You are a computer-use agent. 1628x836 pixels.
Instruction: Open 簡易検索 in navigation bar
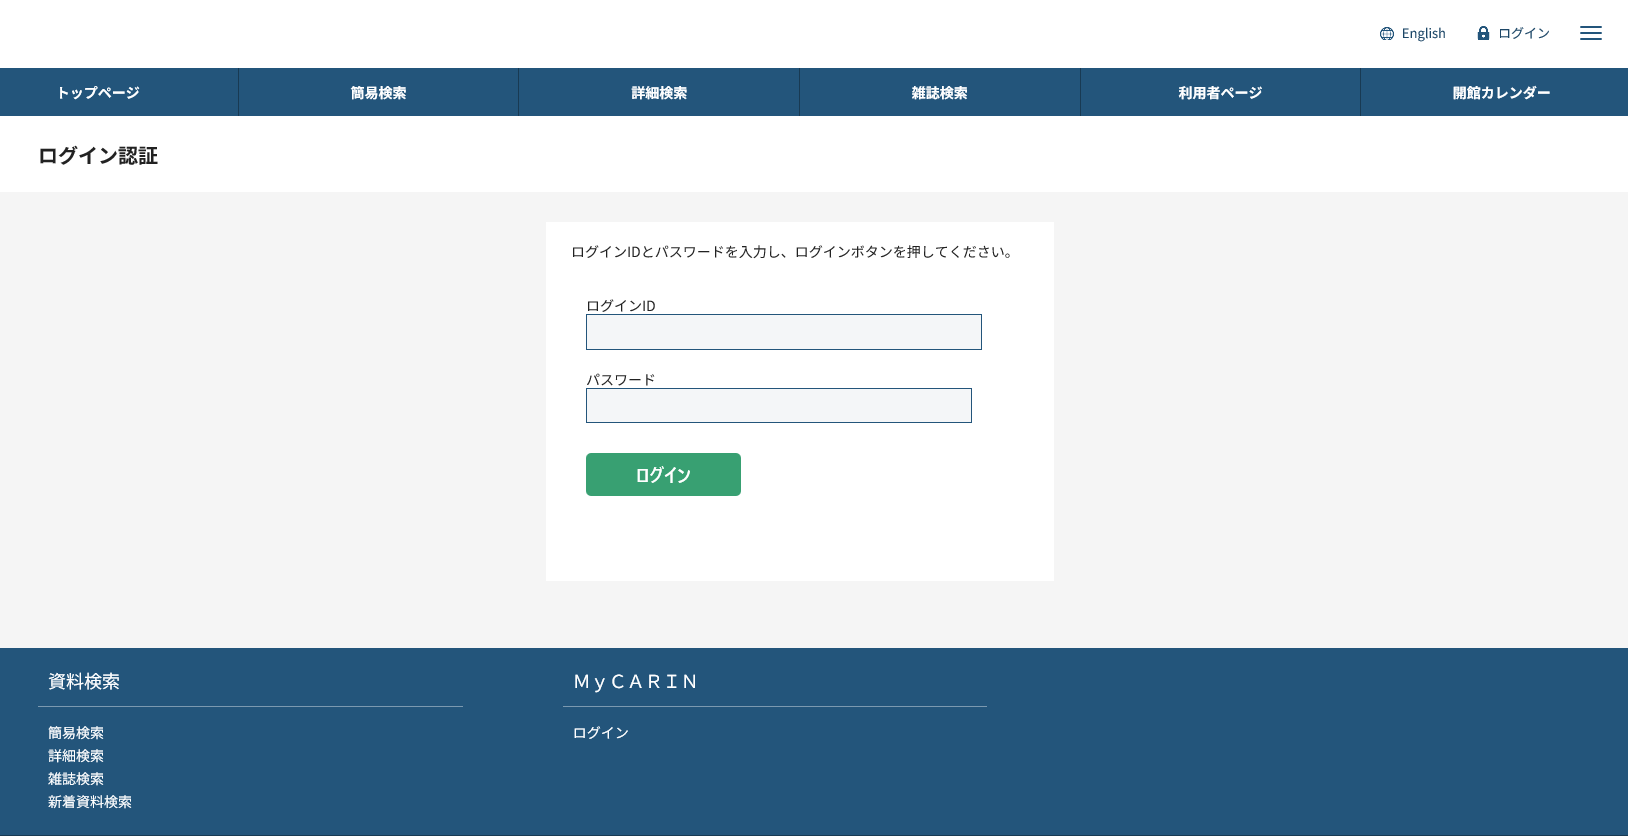coord(378,93)
